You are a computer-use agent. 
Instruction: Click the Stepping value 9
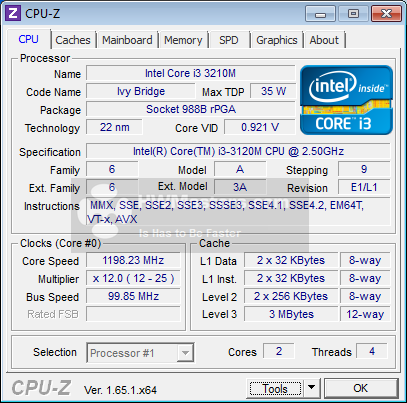click(x=364, y=169)
